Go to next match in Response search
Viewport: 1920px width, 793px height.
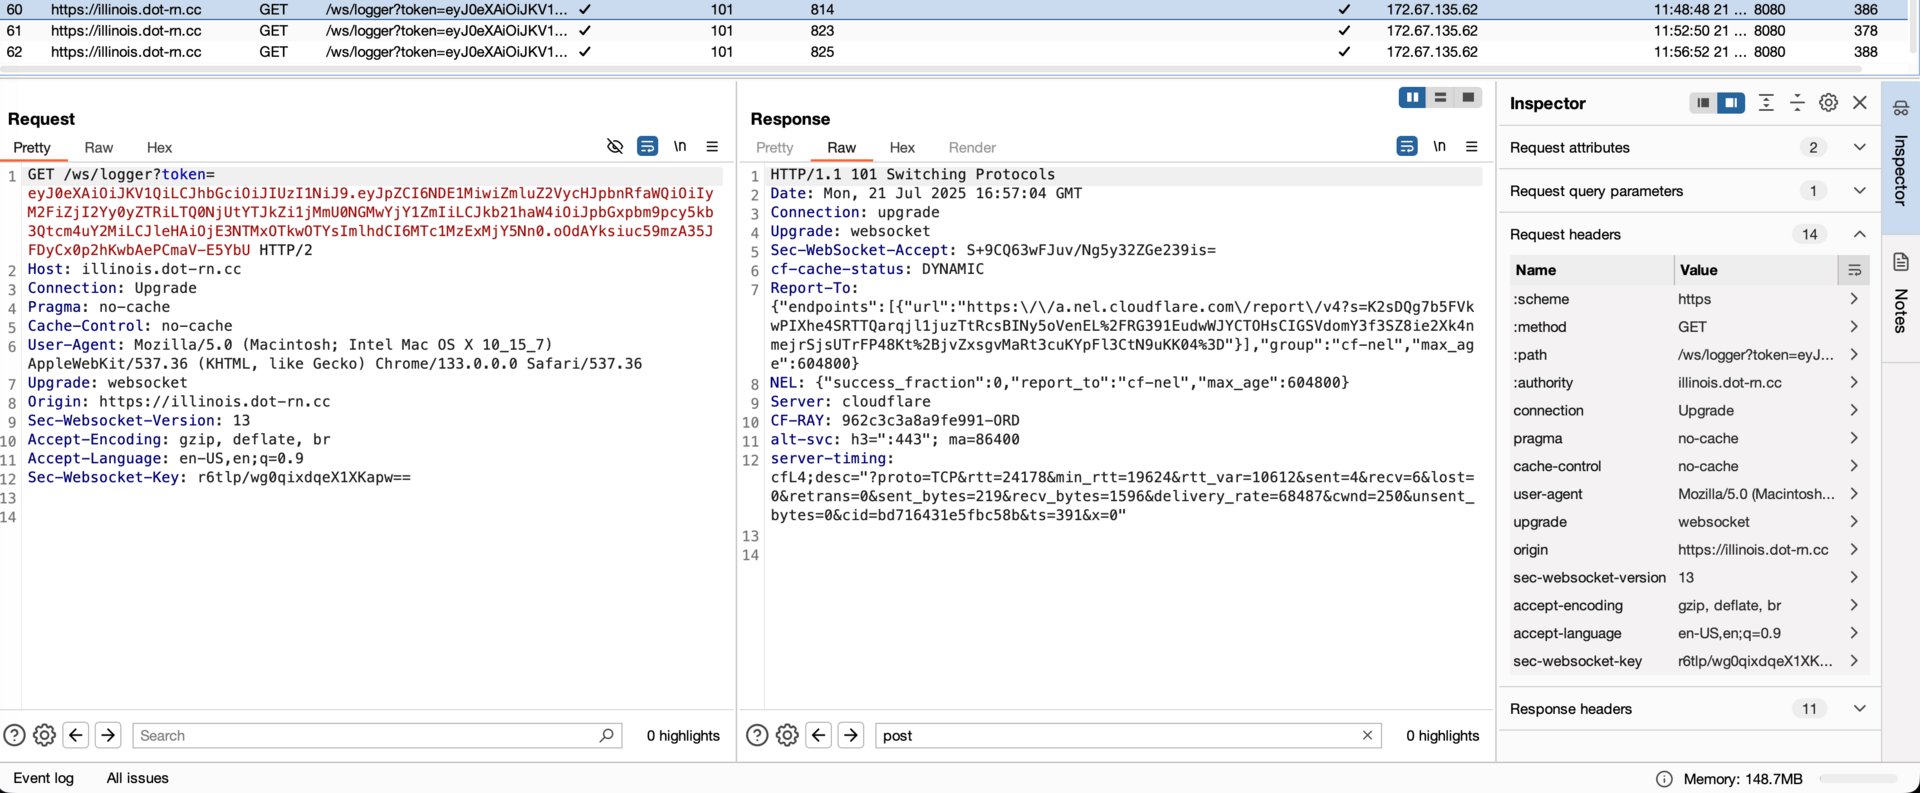851,735
